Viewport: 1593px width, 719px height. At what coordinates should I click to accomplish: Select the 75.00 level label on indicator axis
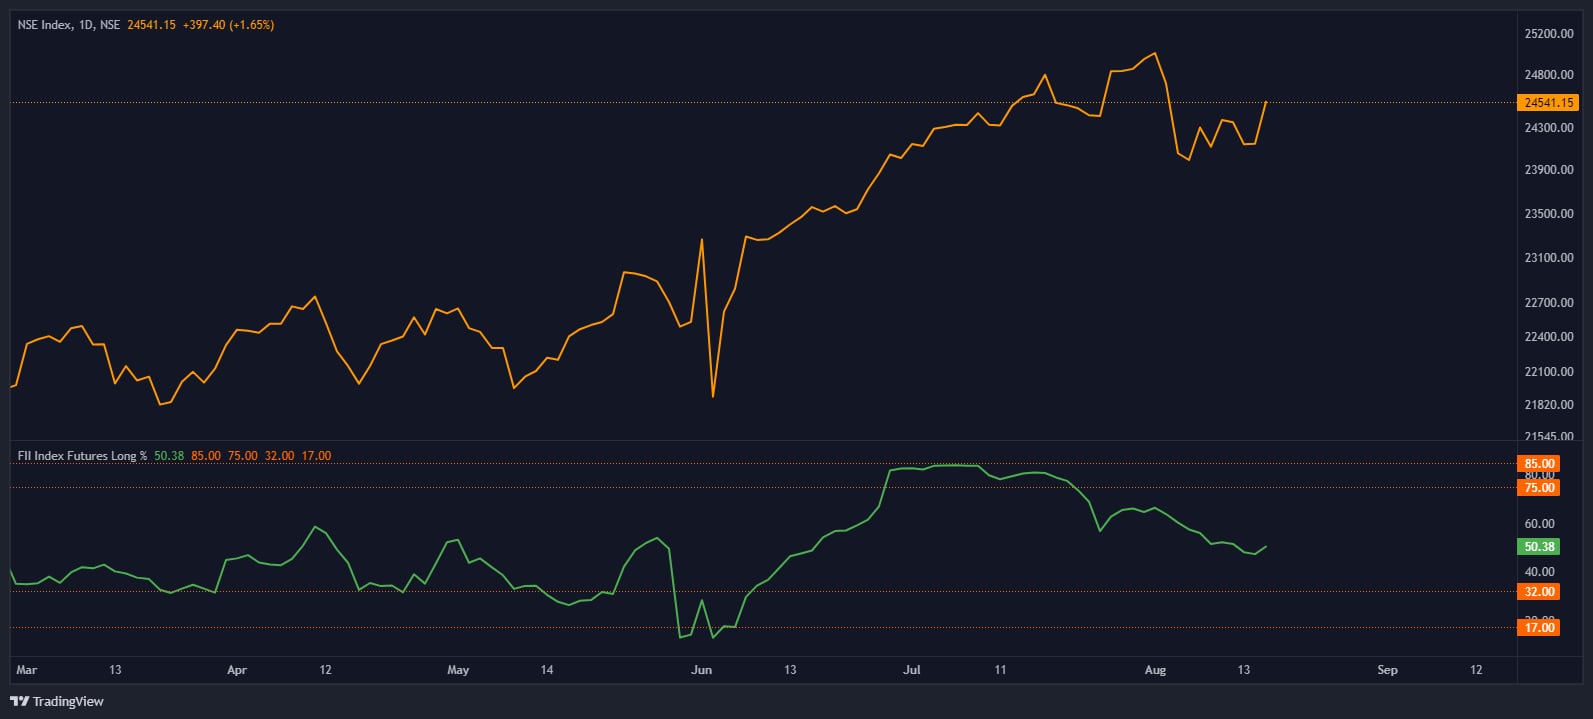(x=1539, y=488)
